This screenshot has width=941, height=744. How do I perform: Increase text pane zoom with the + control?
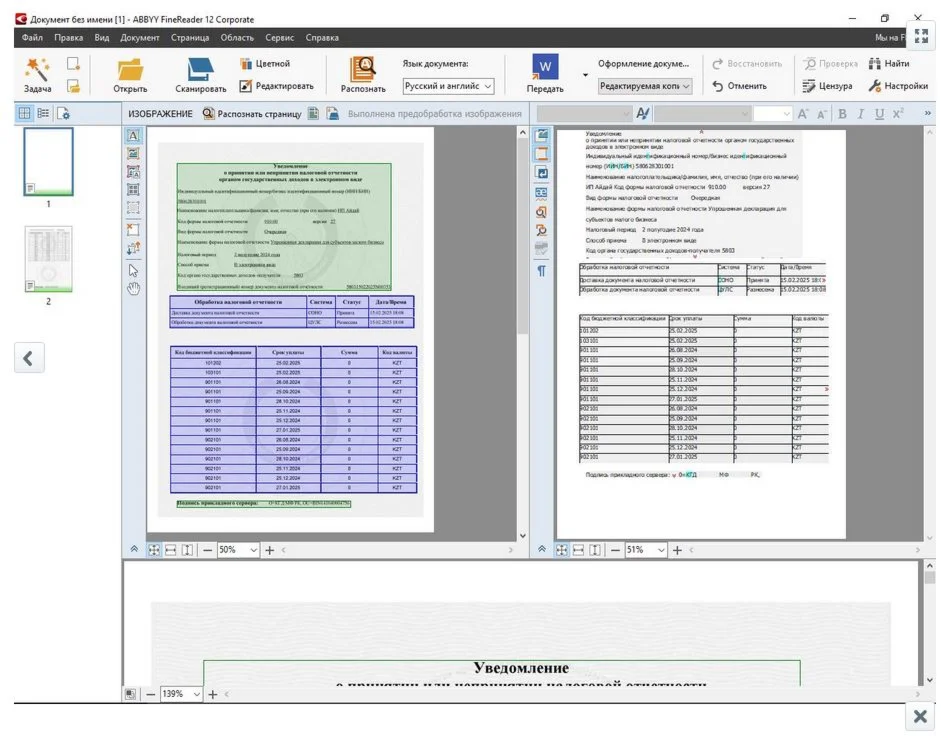pyautogui.click(x=210, y=693)
